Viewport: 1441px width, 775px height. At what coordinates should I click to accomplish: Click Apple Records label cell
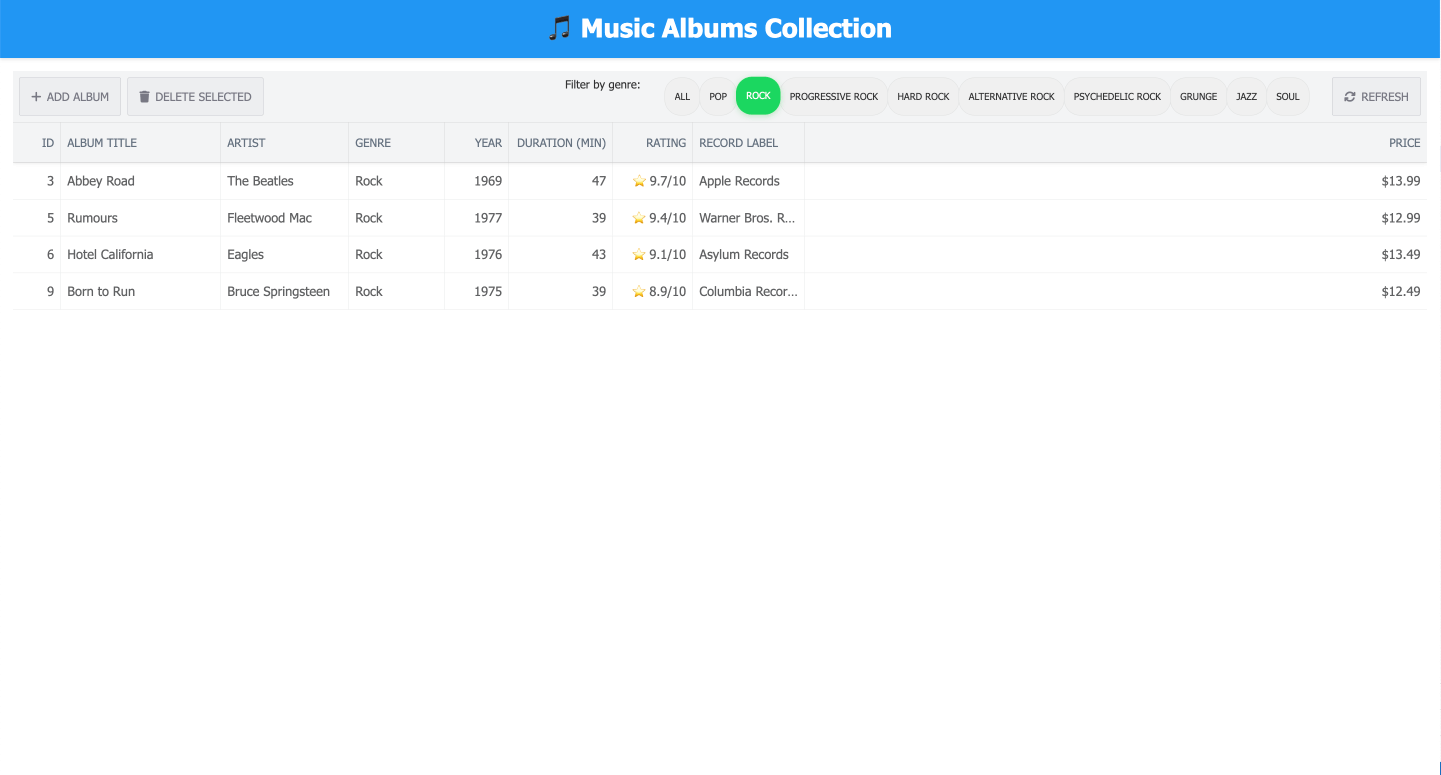pyautogui.click(x=749, y=181)
